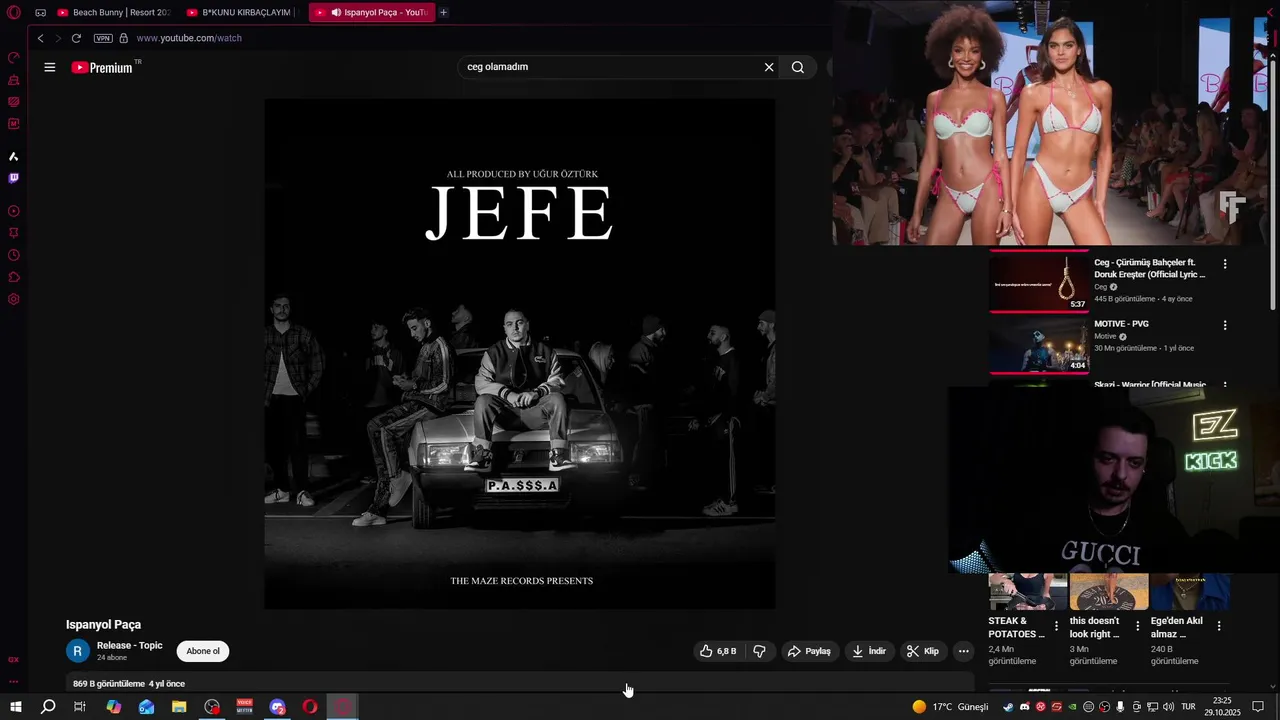Open the Player sidebar icon
The image size is (1280, 720).
click(14, 211)
